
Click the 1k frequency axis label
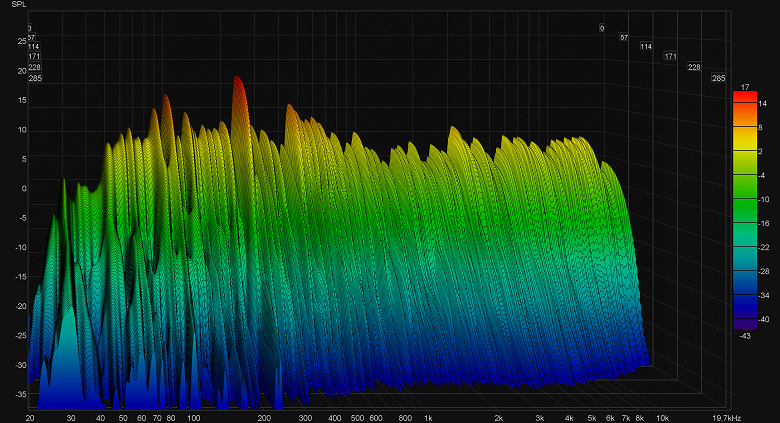point(428,418)
